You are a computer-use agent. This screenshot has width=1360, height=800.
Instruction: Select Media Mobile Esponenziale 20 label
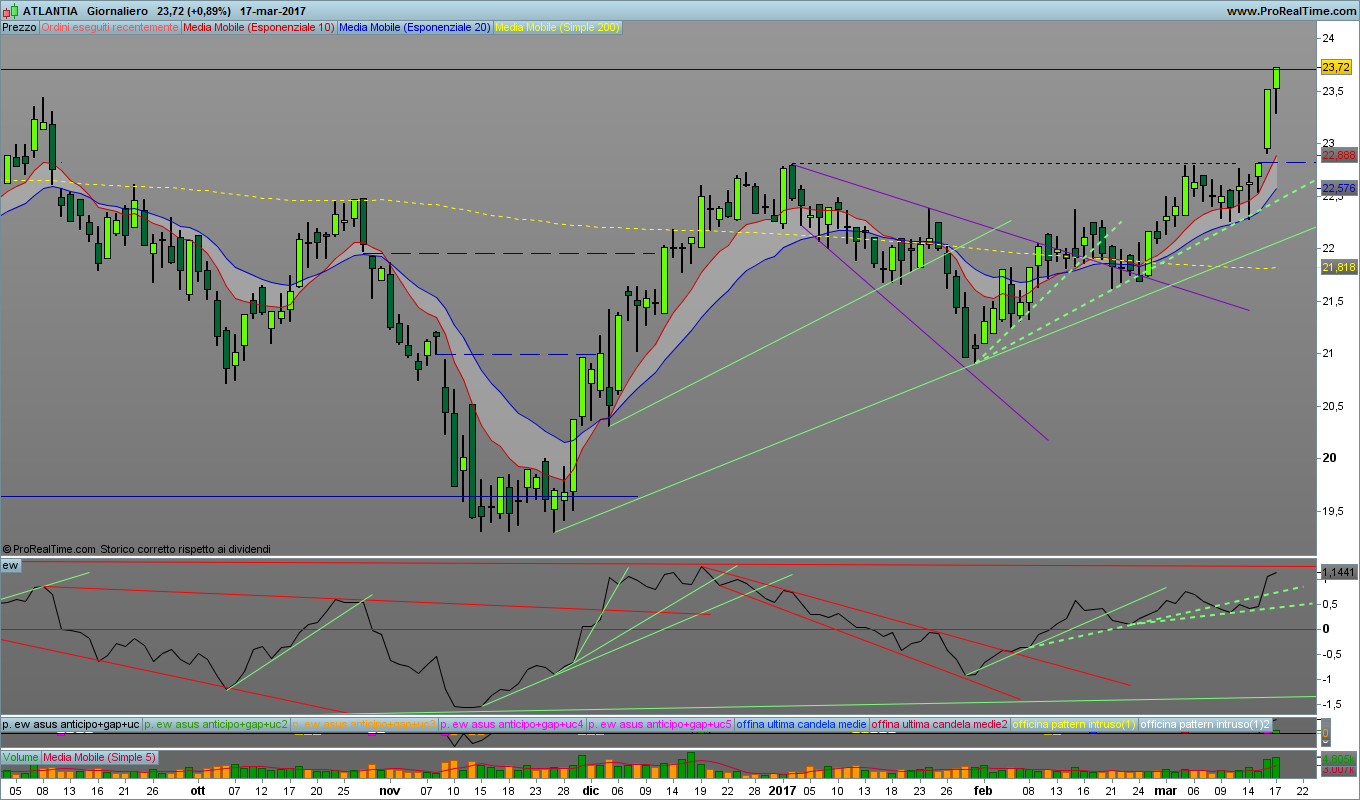(415, 27)
